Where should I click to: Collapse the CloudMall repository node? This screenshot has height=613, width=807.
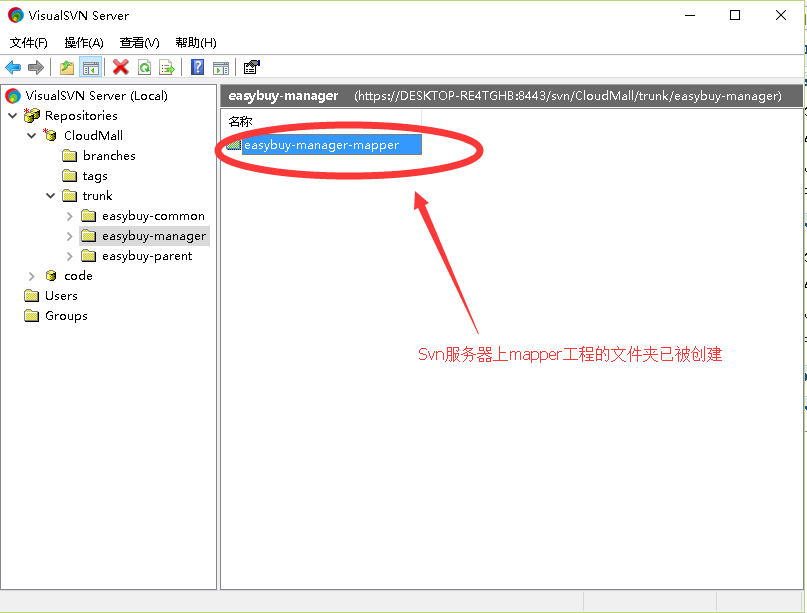(x=31, y=136)
